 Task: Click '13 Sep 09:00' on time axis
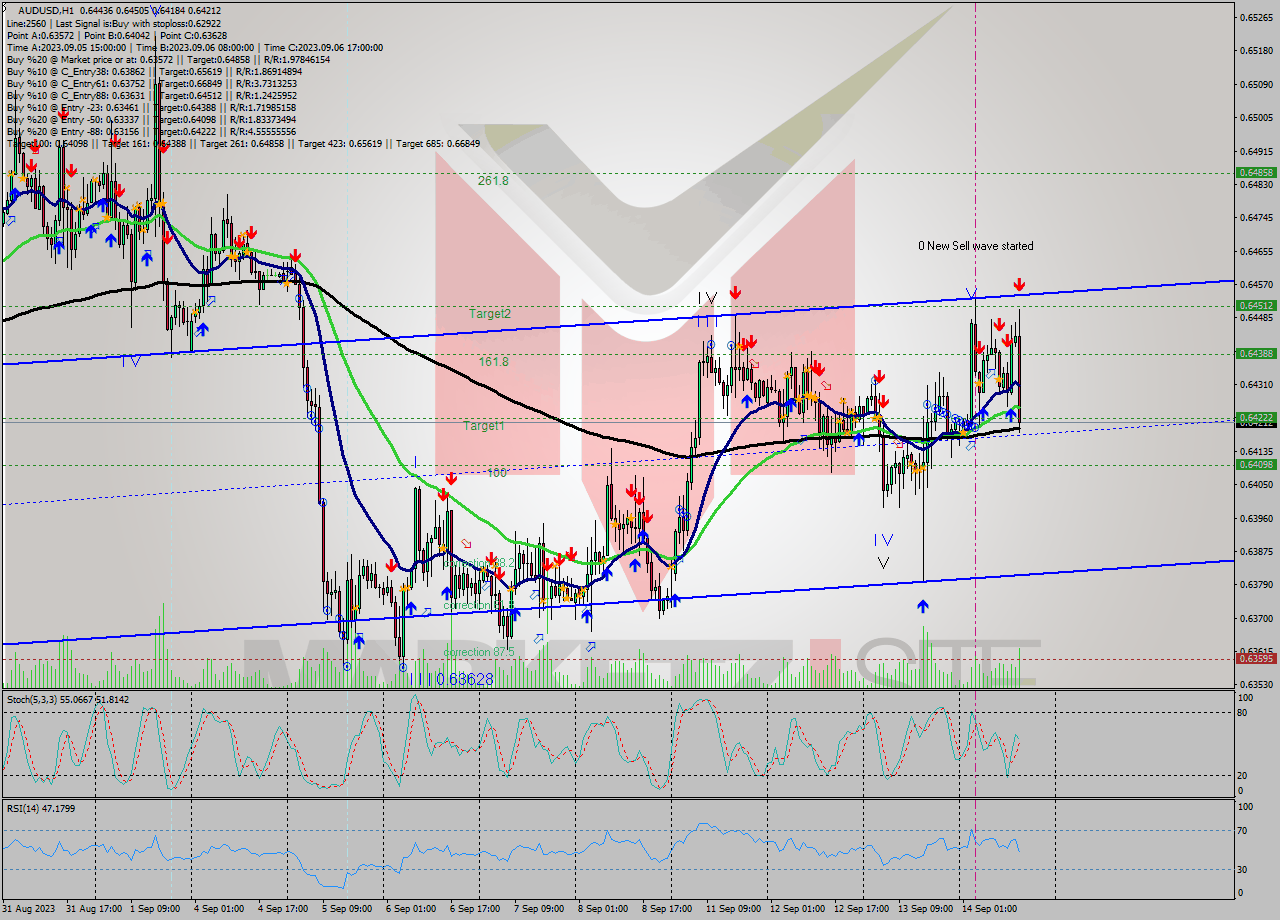(925, 909)
